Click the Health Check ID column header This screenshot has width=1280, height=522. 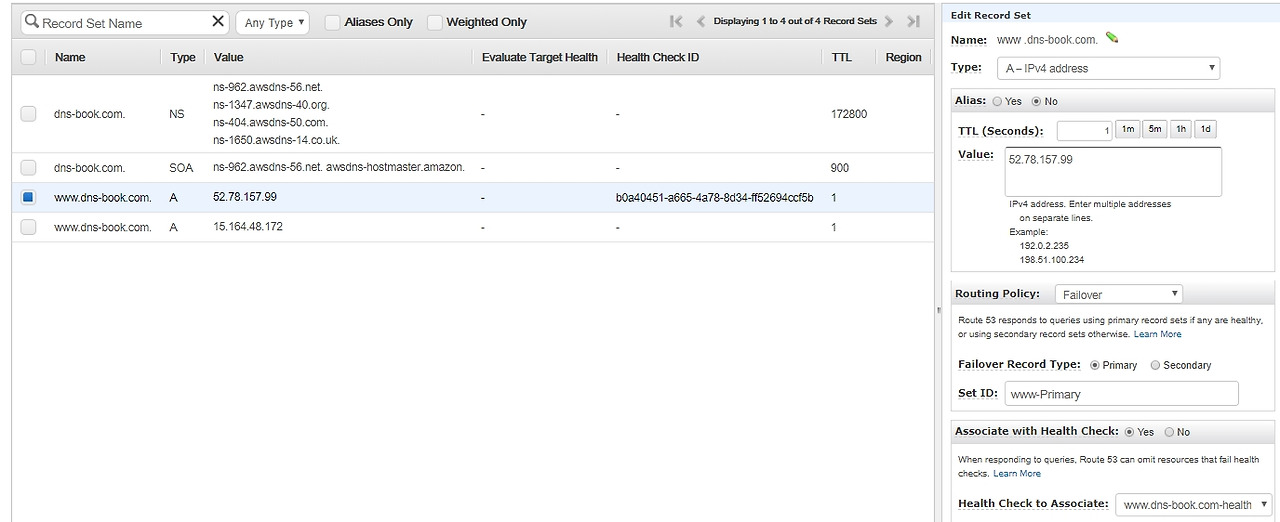657,57
